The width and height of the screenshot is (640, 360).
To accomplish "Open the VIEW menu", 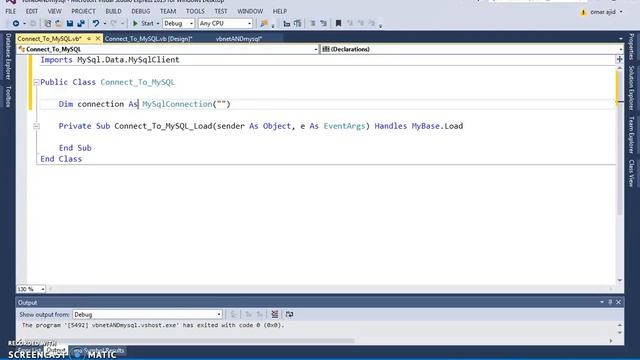I will tap(54, 11).
